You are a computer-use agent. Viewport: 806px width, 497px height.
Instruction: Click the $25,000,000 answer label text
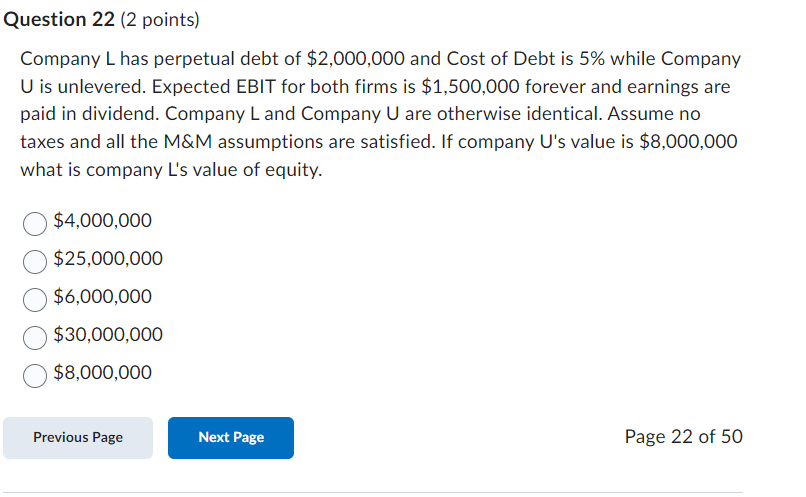pyautogui.click(x=107, y=259)
